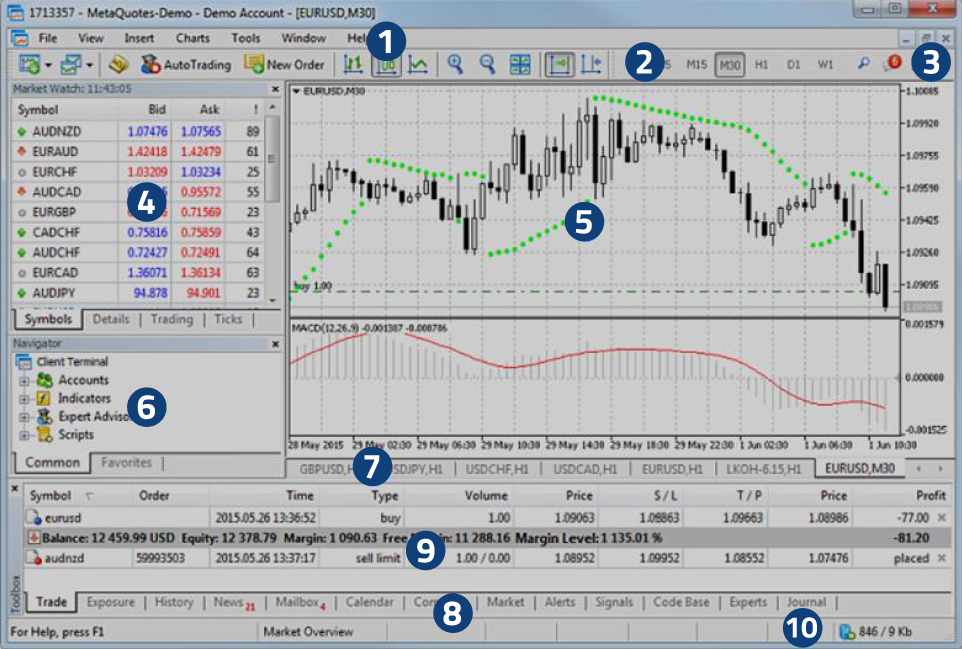The image size is (962, 649).
Task: Sort the trade table by Profit column
Action: click(931, 496)
